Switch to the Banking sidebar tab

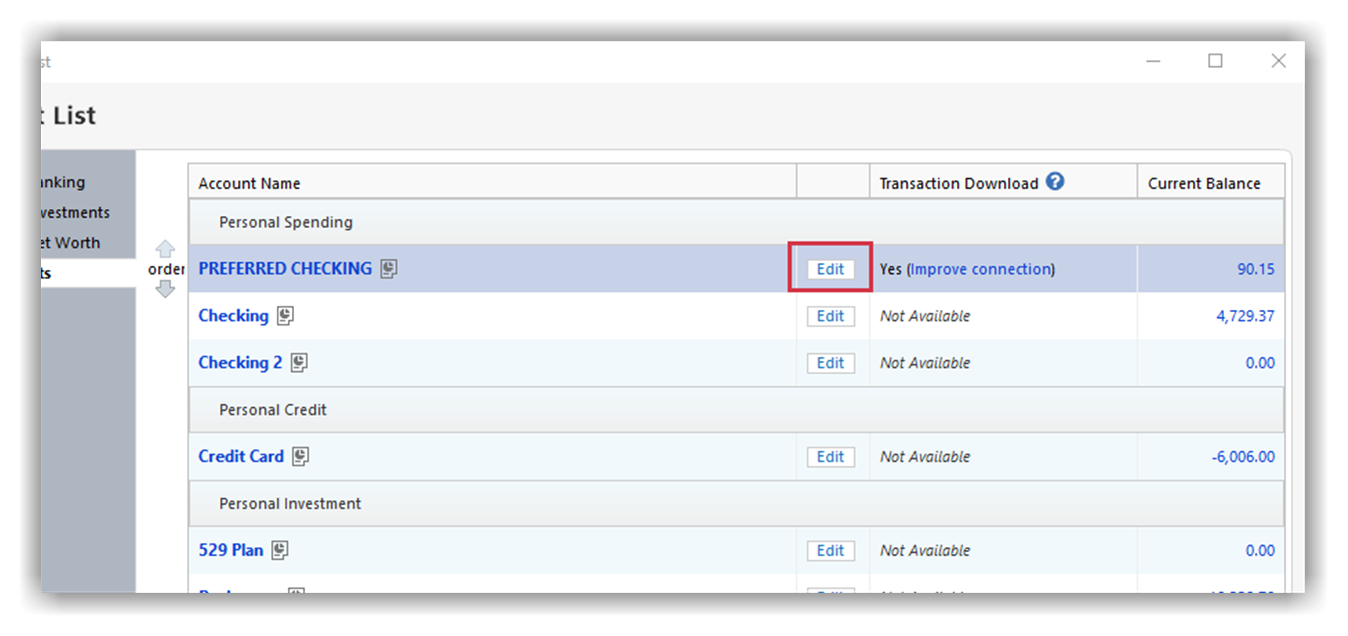point(63,182)
